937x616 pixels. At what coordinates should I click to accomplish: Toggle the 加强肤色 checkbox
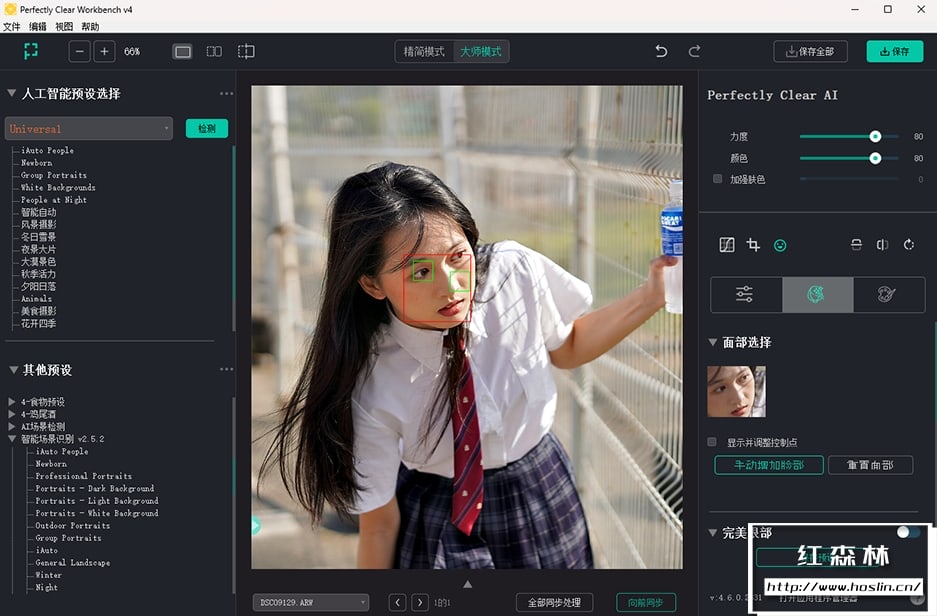[717, 179]
